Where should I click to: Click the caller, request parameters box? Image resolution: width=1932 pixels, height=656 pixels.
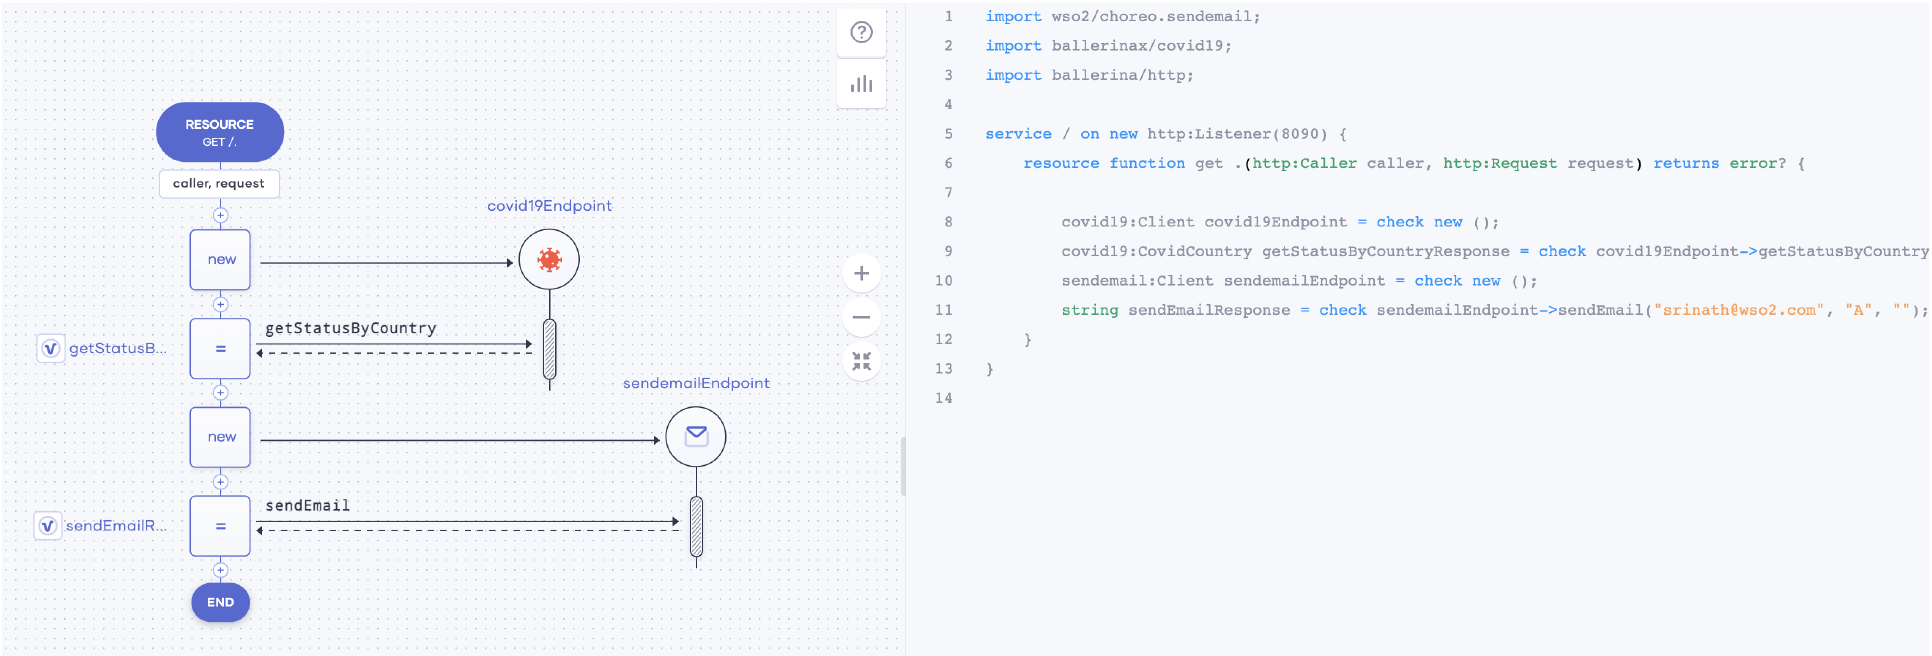pos(219,184)
